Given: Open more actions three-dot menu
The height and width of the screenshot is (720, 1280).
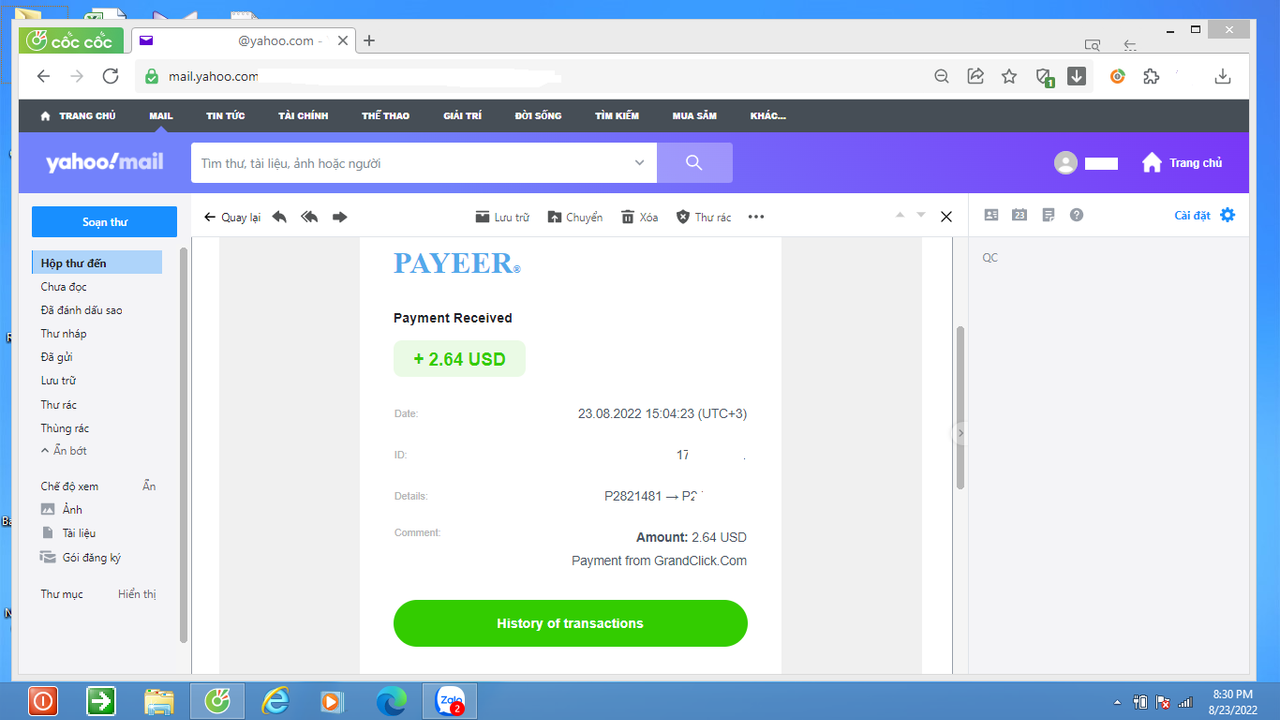Looking at the screenshot, I should pyautogui.click(x=756, y=217).
